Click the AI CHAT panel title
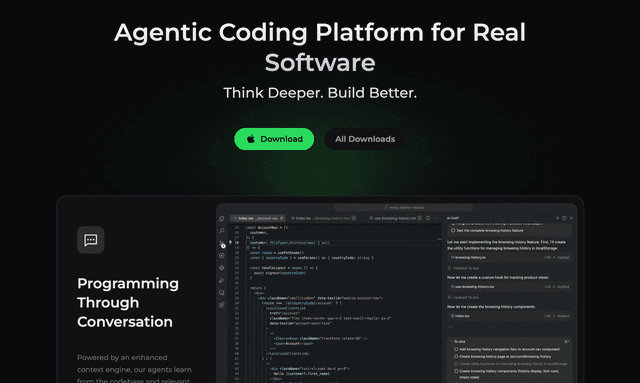 tap(453, 218)
